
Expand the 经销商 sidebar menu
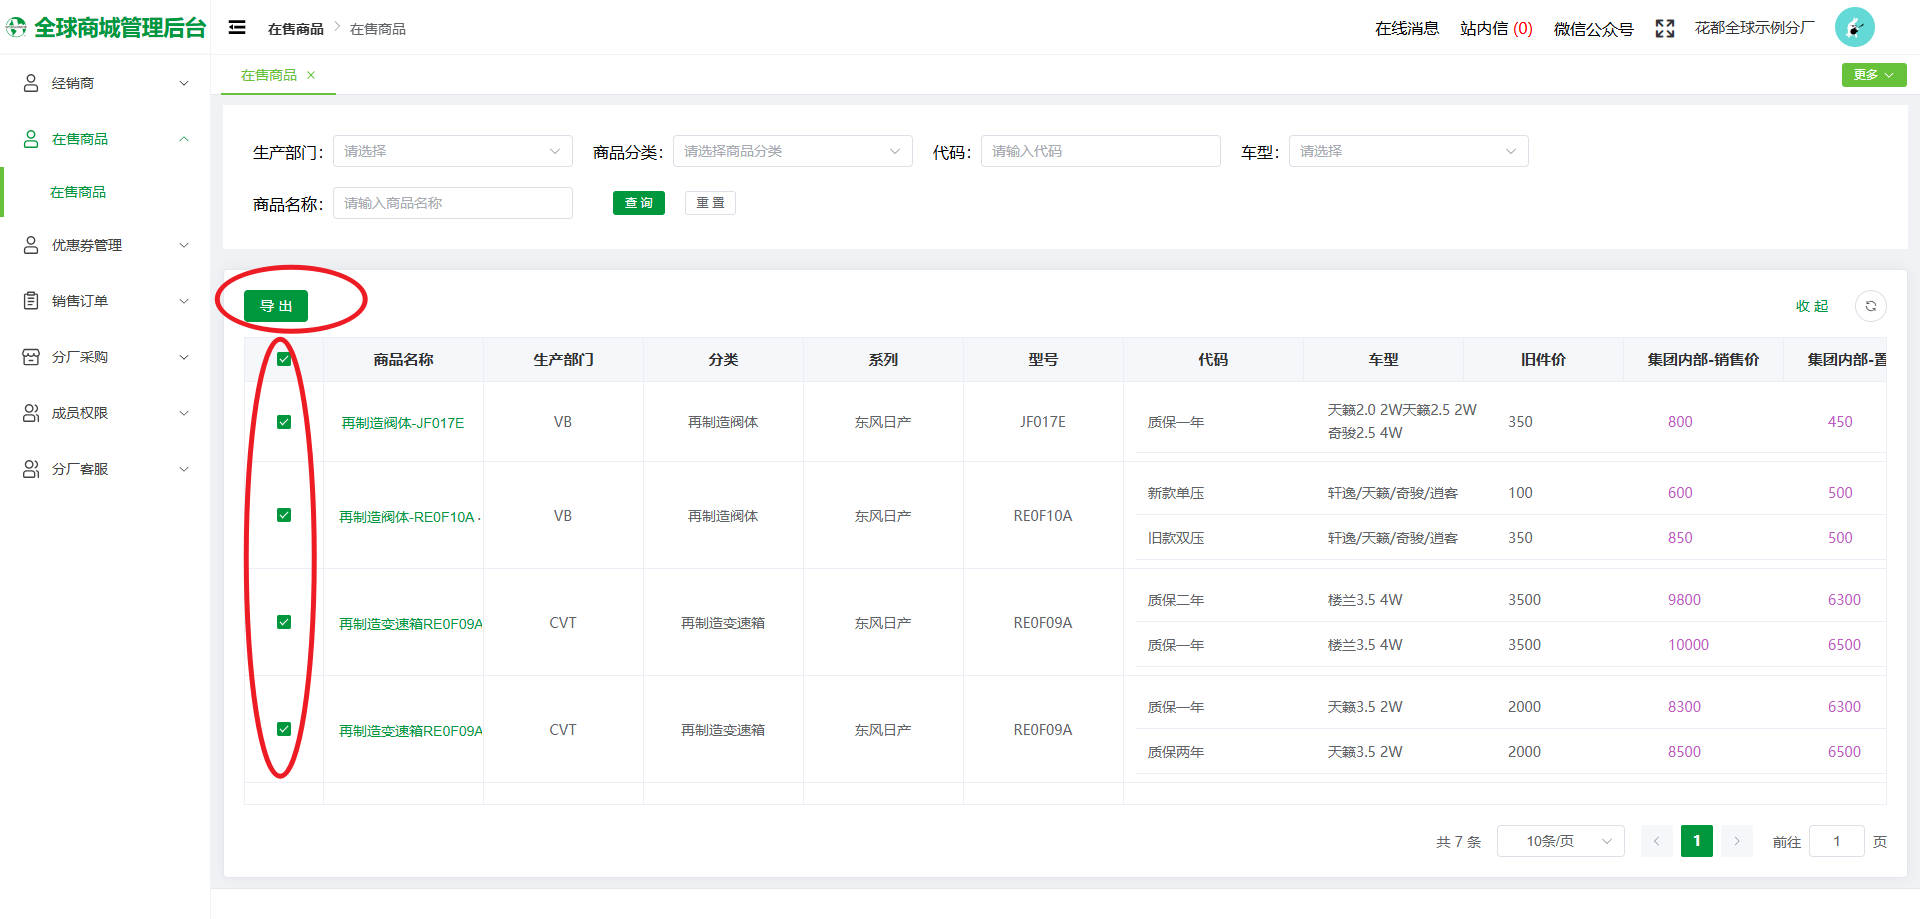coord(105,83)
